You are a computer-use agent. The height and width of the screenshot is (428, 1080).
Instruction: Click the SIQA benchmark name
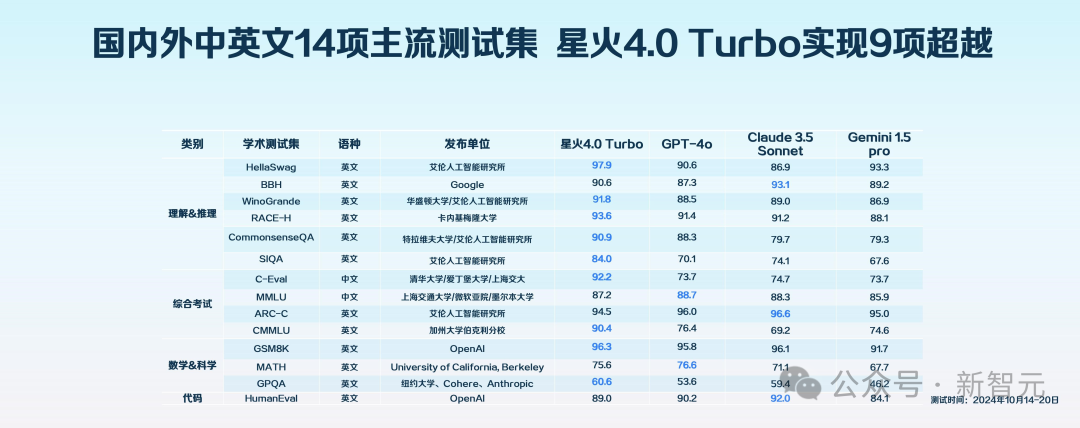pos(271,259)
